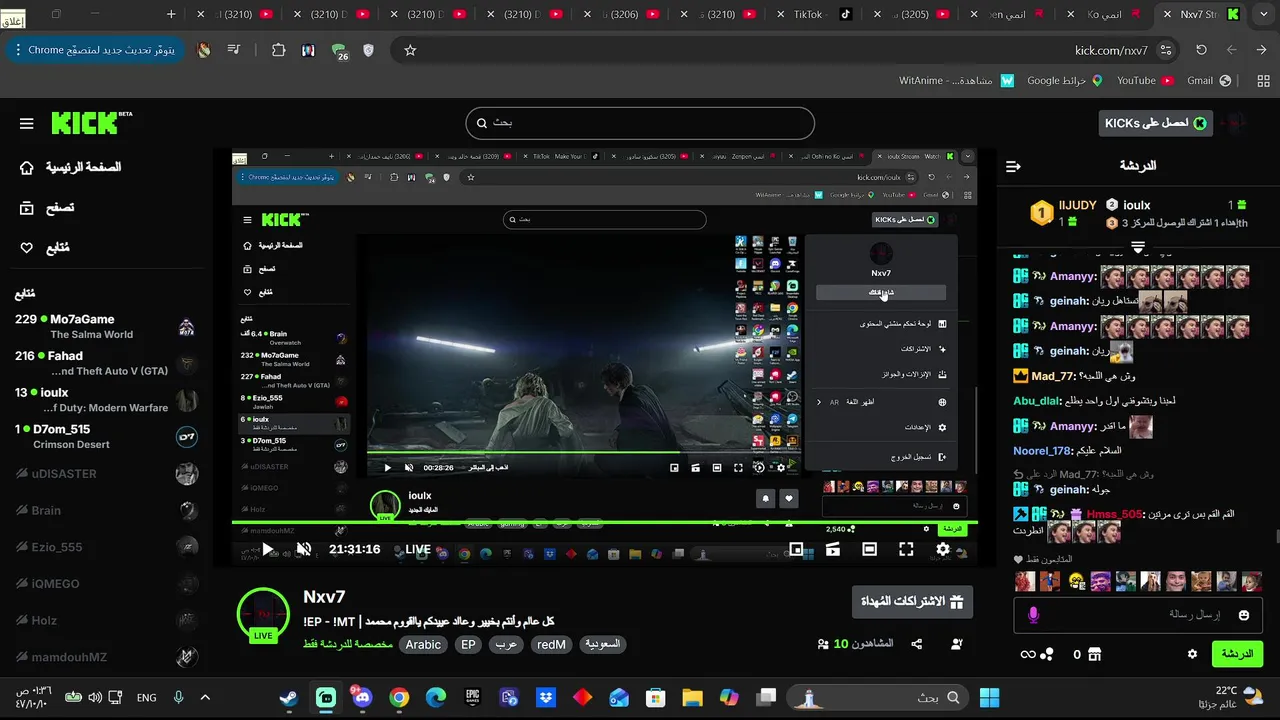
Task: Show hidden system tray icons
Action: click(x=205, y=697)
